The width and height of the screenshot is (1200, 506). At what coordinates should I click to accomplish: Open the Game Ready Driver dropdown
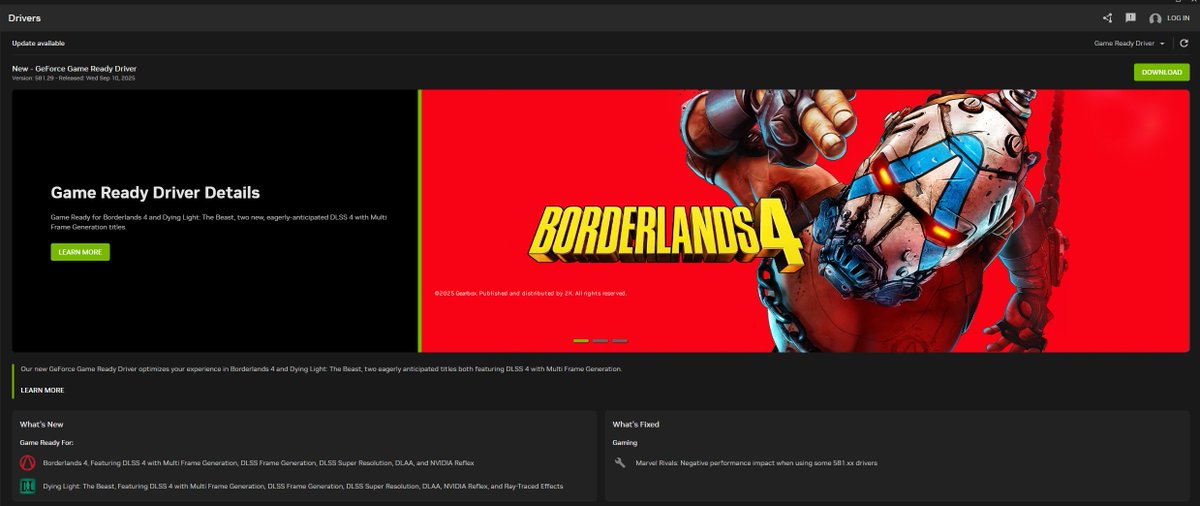point(1129,44)
